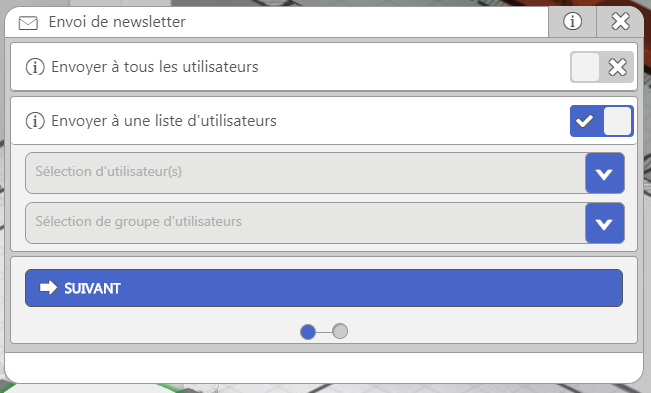651x393 pixels.
Task: Click the Envoyer à une liste d'utilisateurs label
Action: click(x=164, y=121)
